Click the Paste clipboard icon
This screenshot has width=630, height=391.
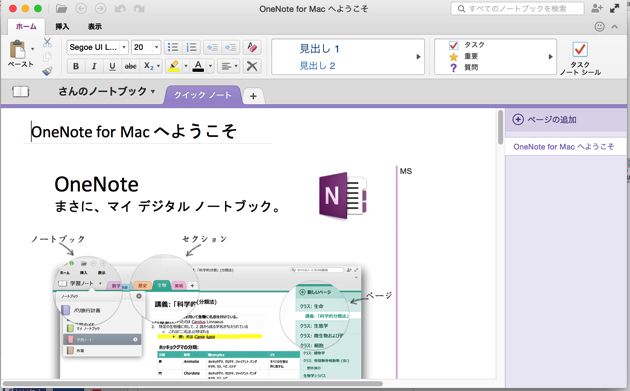[18, 50]
